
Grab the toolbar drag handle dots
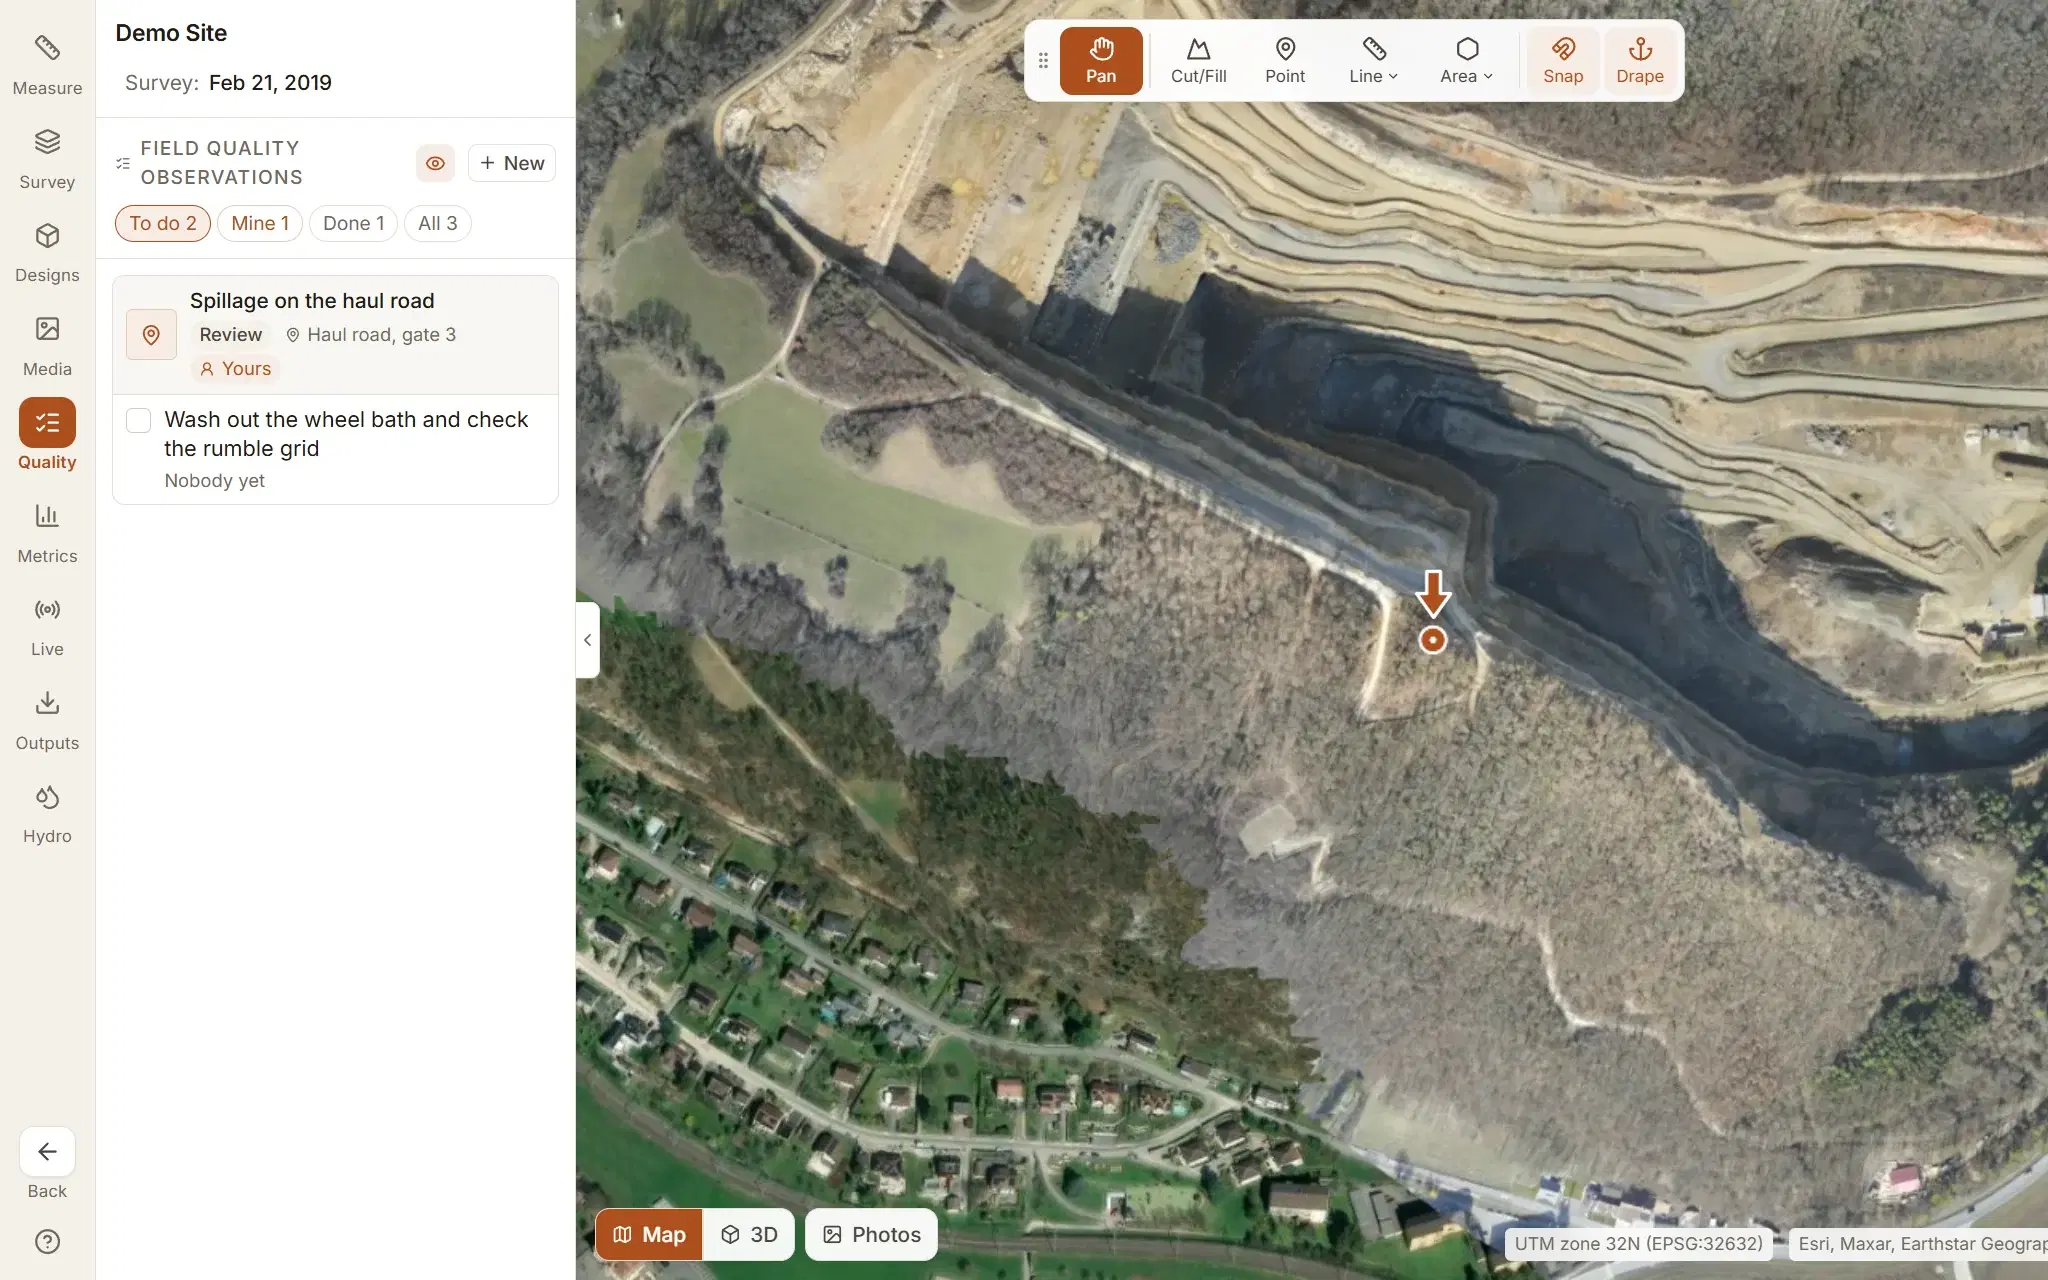point(1043,61)
